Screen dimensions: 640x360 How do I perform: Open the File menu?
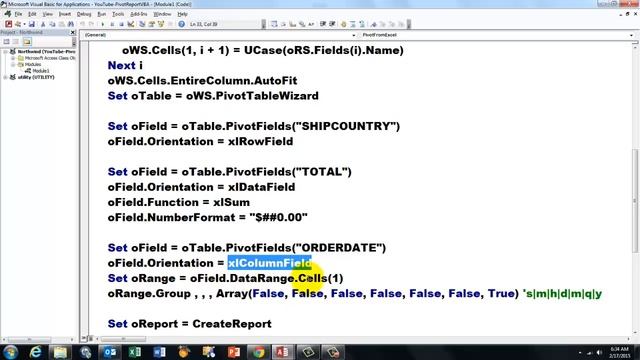pos(18,14)
